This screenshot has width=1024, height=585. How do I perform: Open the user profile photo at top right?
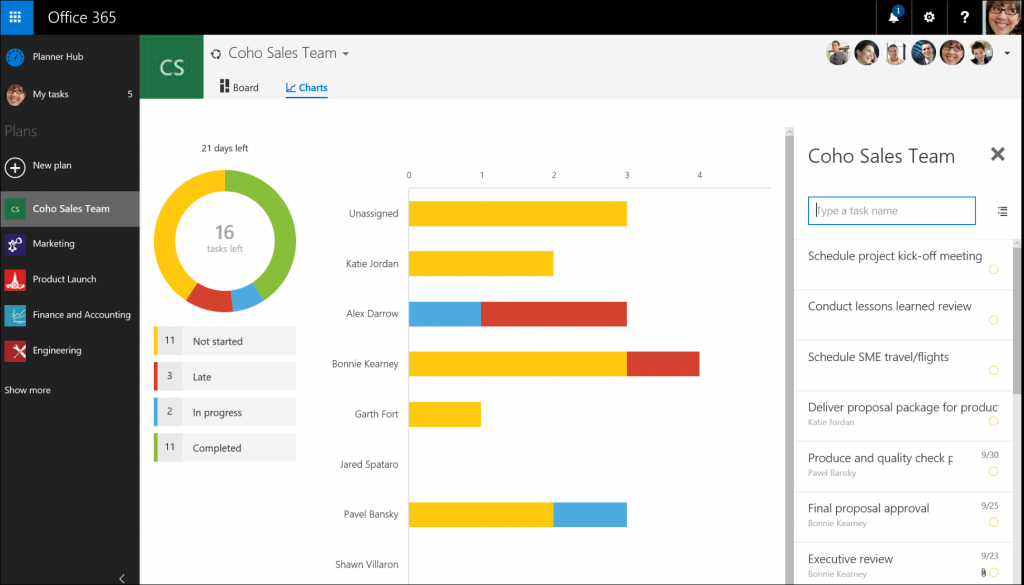click(1003, 17)
